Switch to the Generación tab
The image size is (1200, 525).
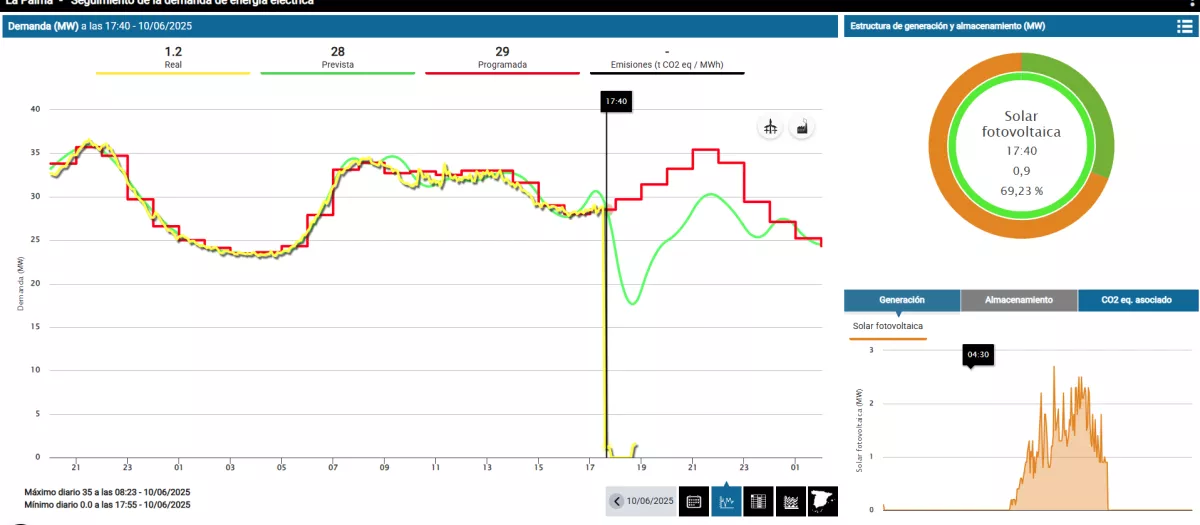902,300
